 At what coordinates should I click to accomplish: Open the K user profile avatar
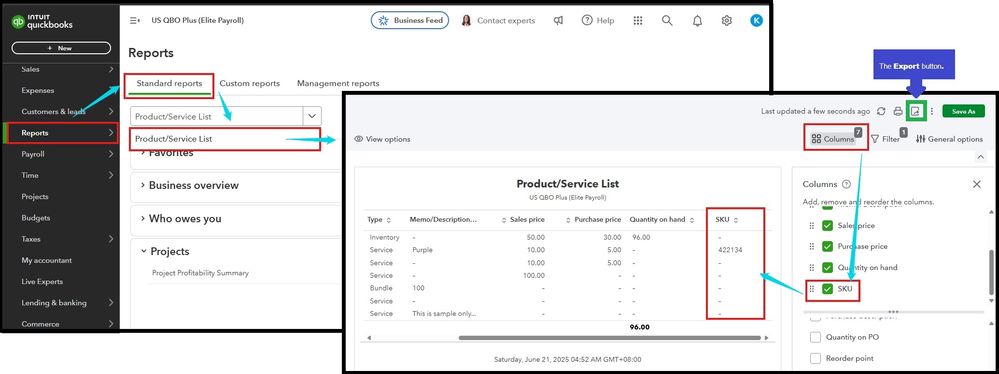coord(756,20)
